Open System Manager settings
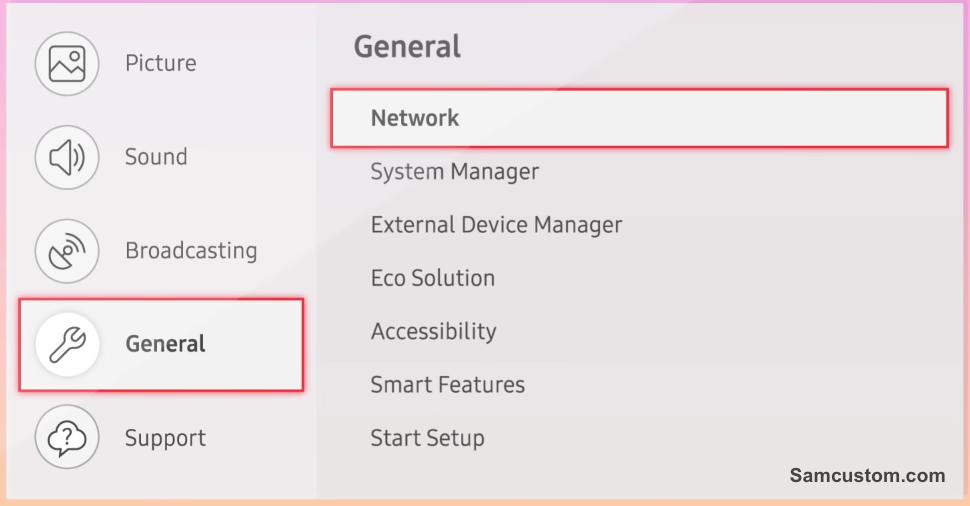The height and width of the screenshot is (506, 970). coord(455,172)
